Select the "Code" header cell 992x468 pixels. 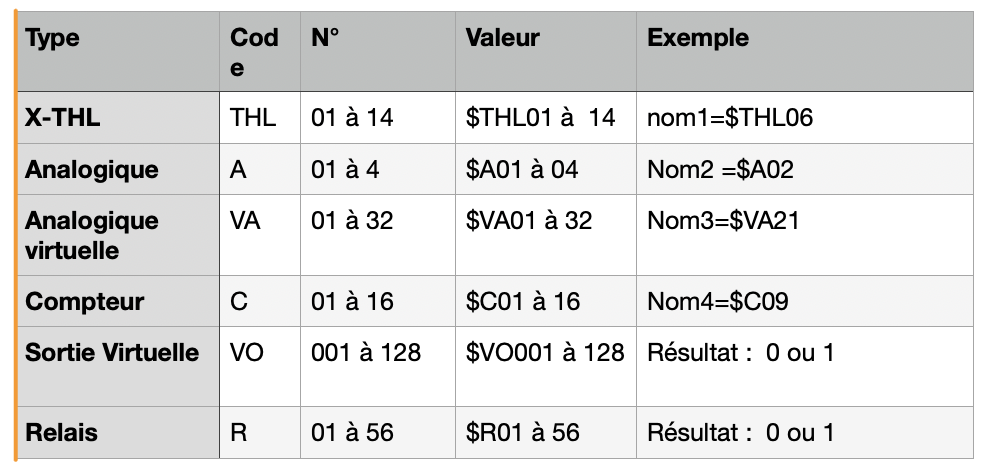tap(254, 52)
